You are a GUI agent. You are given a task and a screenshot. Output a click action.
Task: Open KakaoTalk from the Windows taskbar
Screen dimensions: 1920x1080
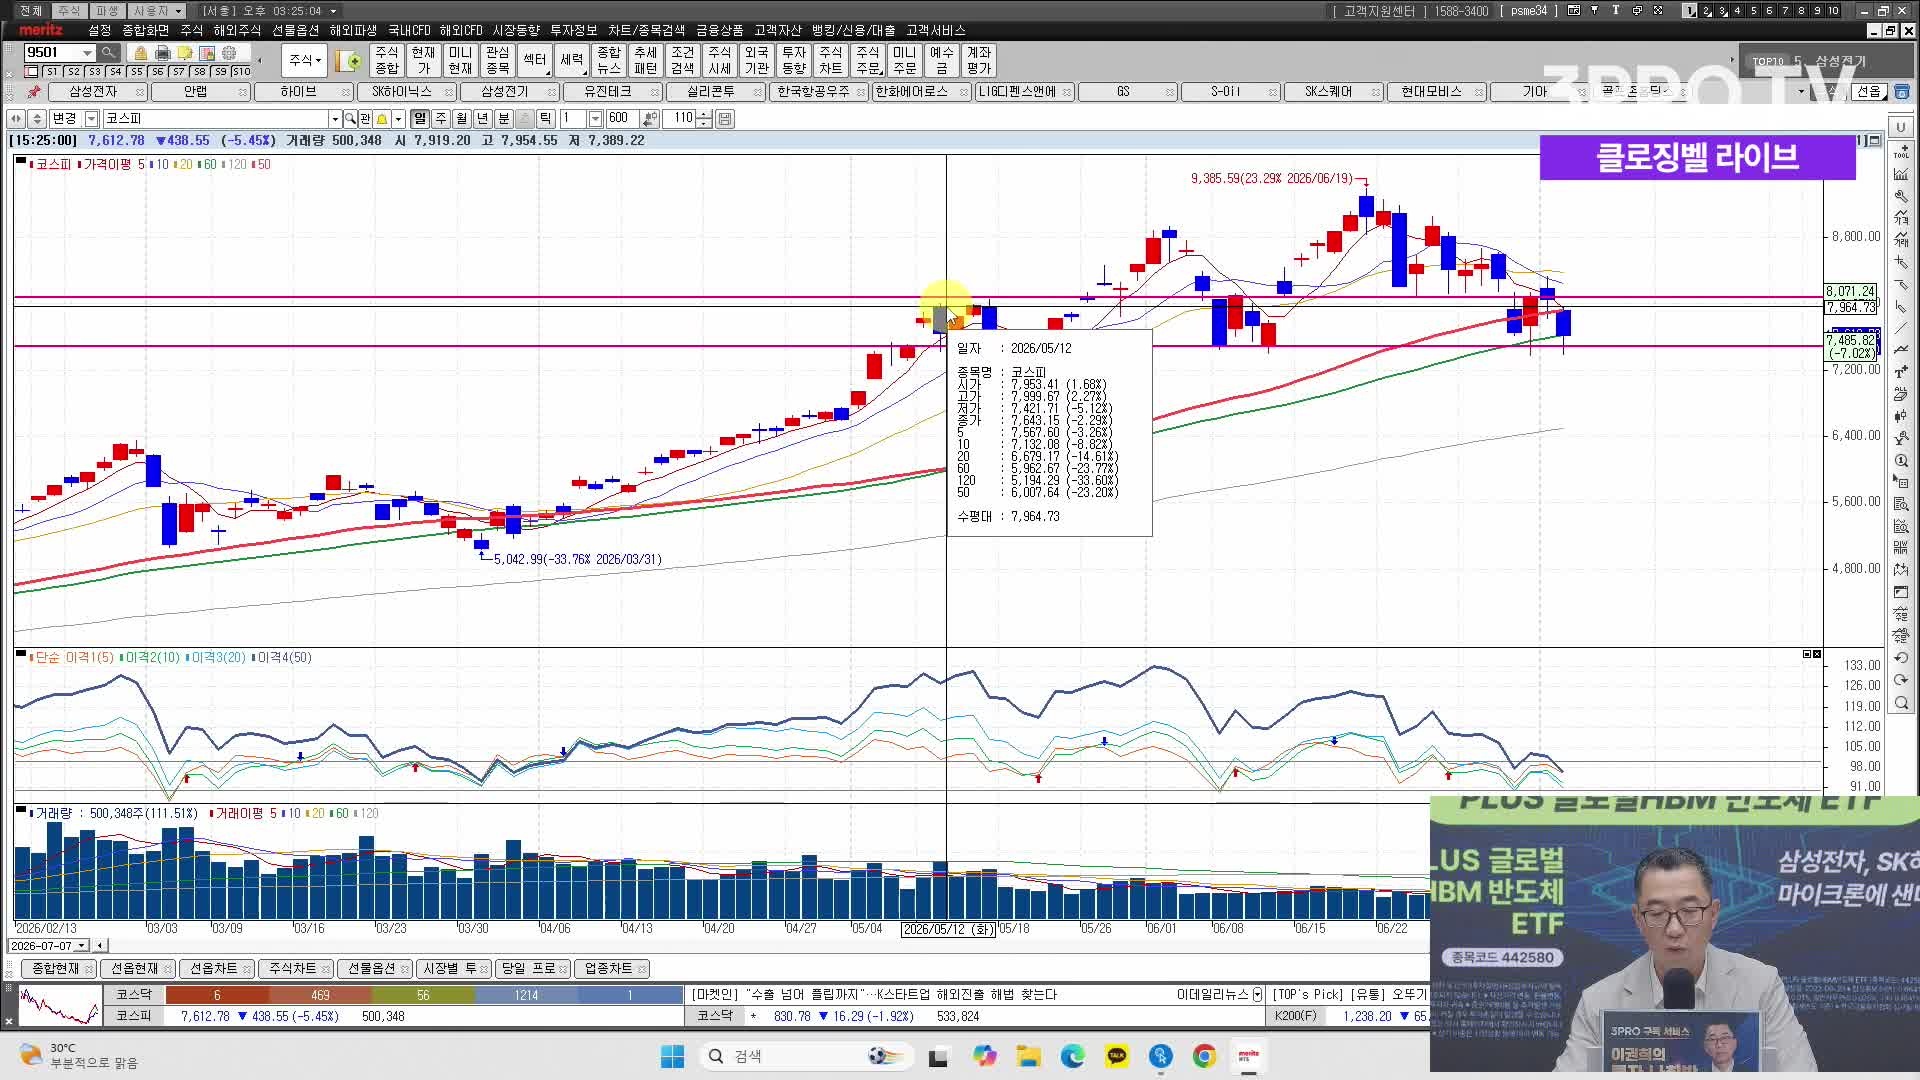pyautogui.click(x=1116, y=1056)
